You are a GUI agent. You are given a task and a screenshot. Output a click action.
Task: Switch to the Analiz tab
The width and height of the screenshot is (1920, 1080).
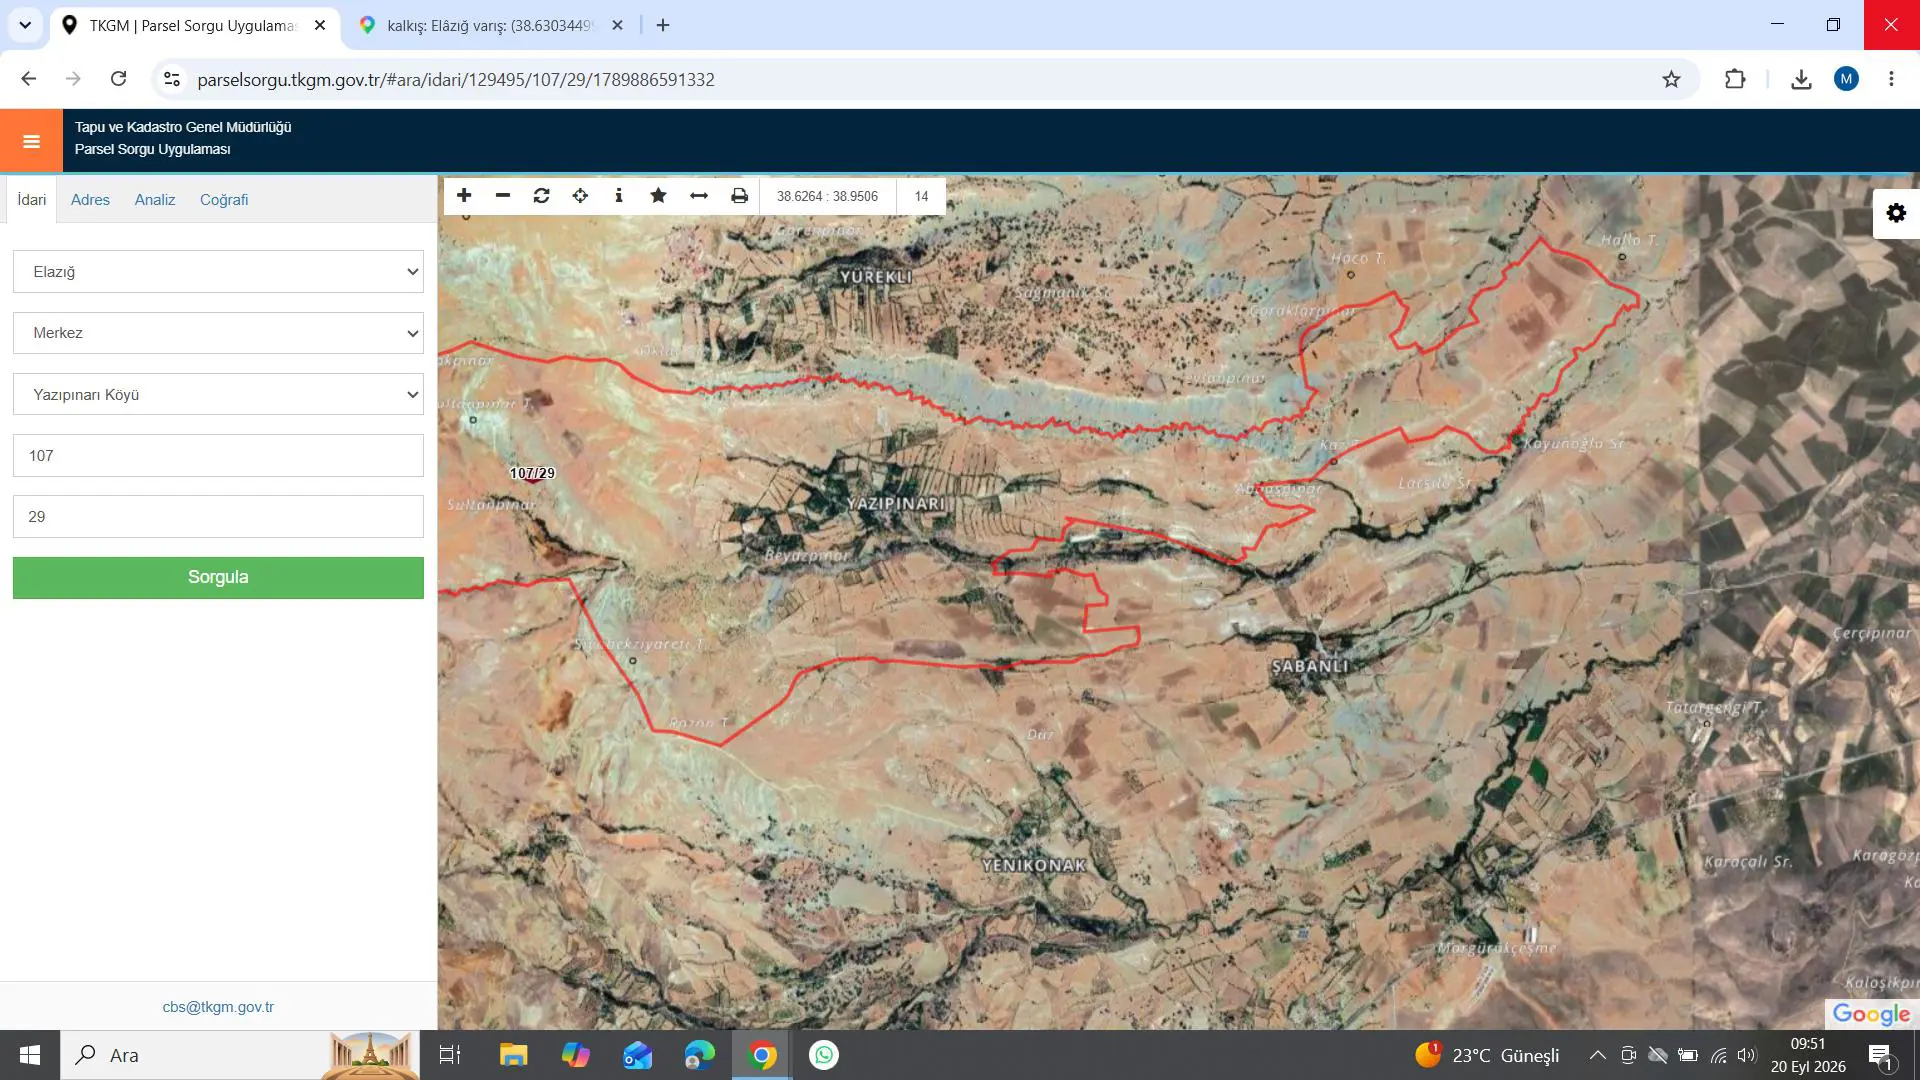tap(155, 200)
